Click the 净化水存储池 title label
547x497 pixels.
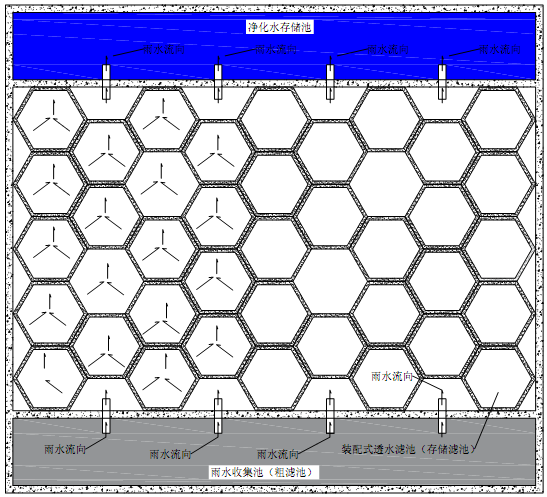tap(279, 27)
